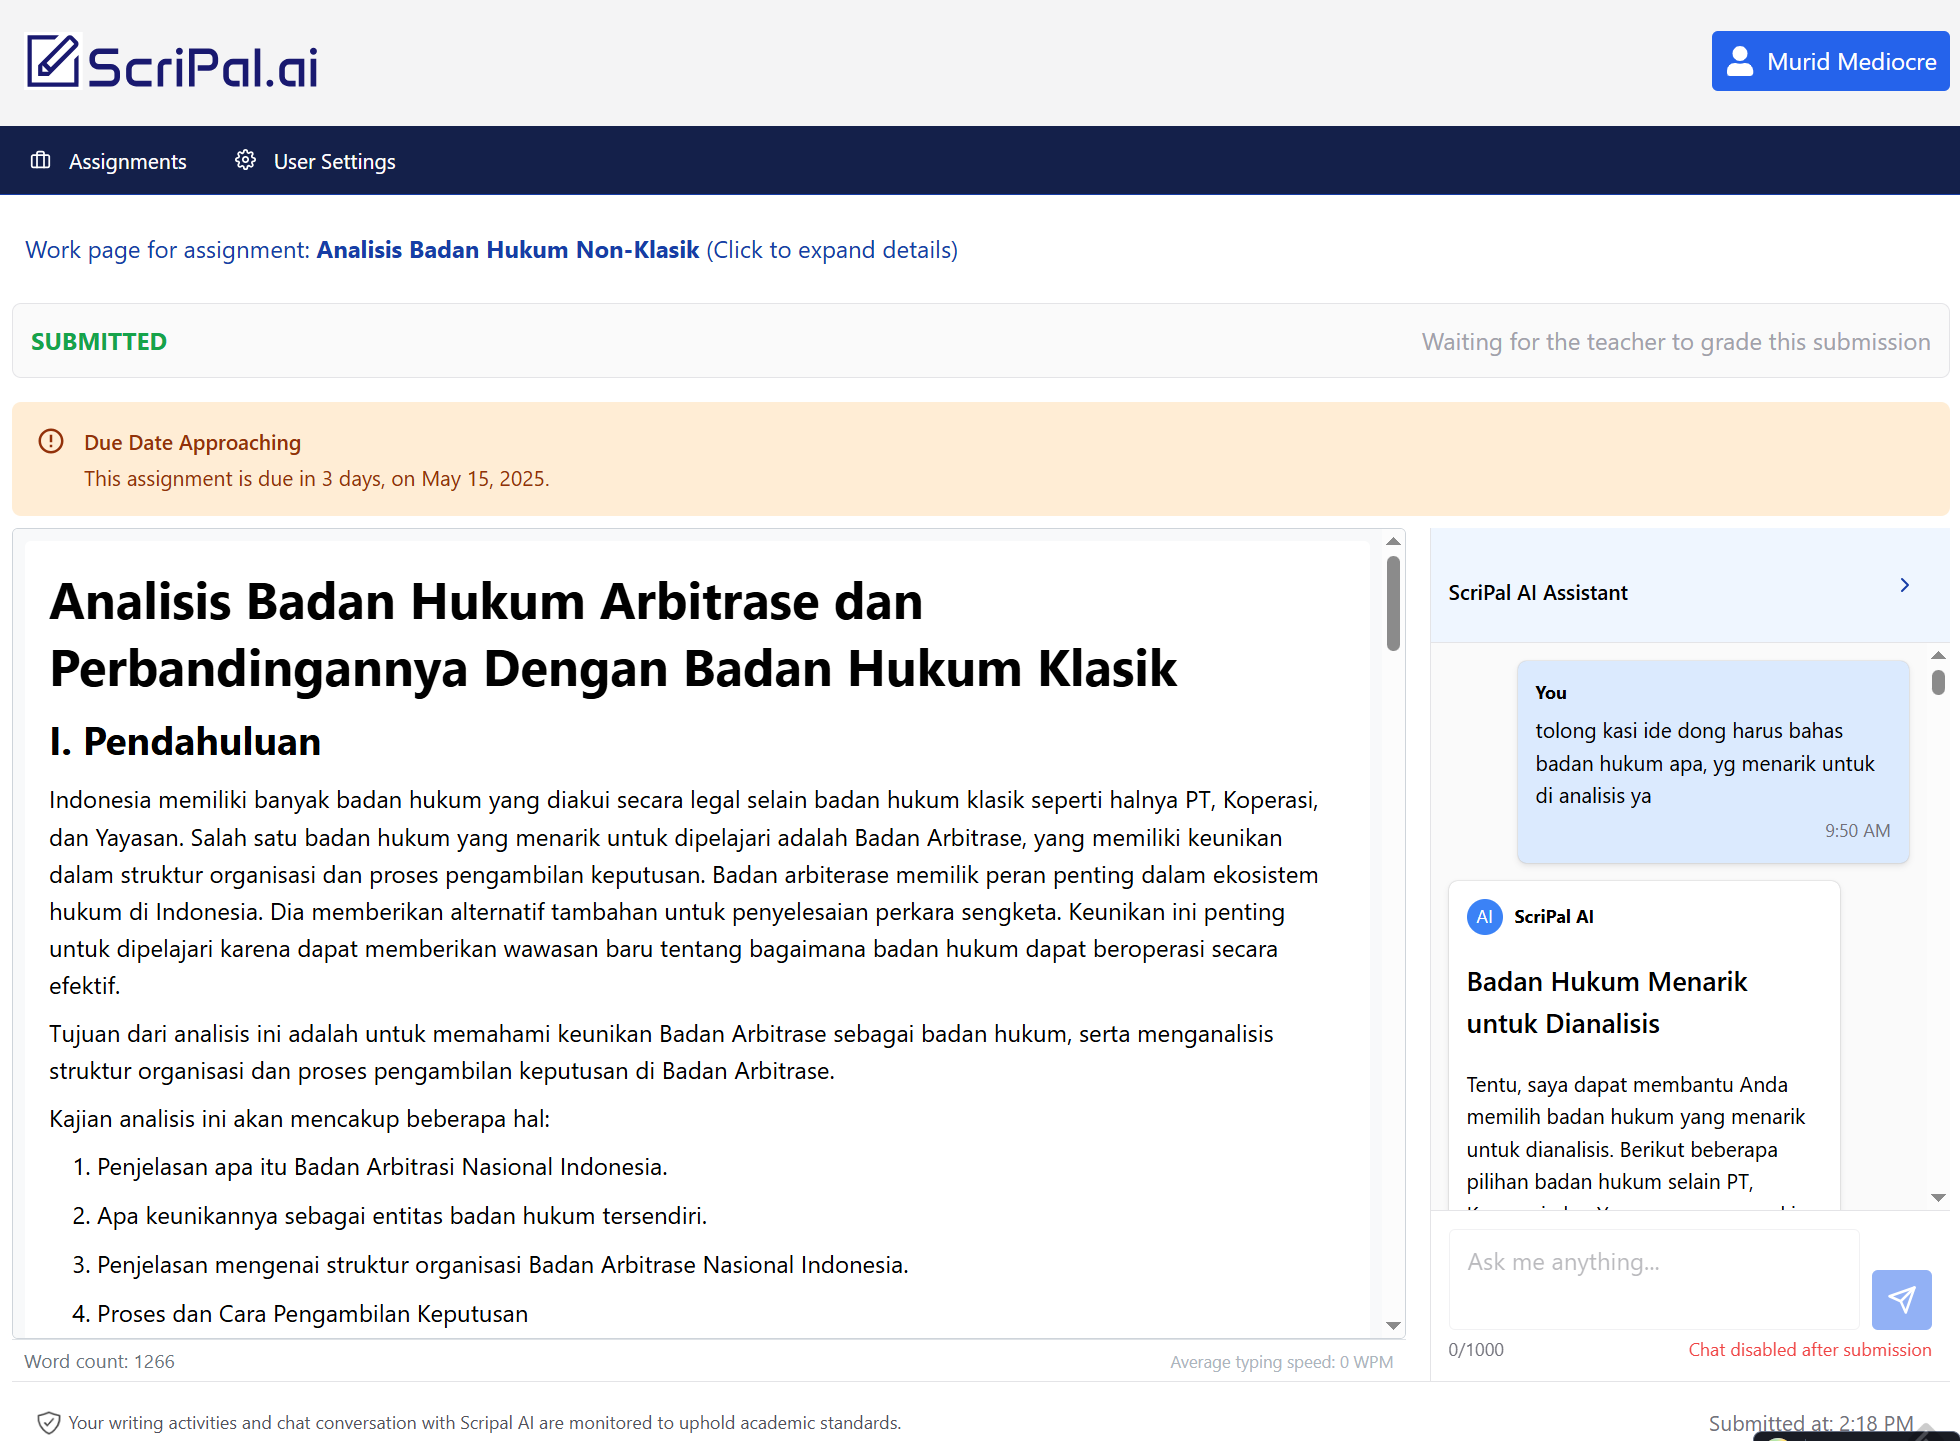The width and height of the screenshot is (1960, 1441).
Task: Click the user profile icon beside Murid Mediocre
Action: pos(1741,61)
